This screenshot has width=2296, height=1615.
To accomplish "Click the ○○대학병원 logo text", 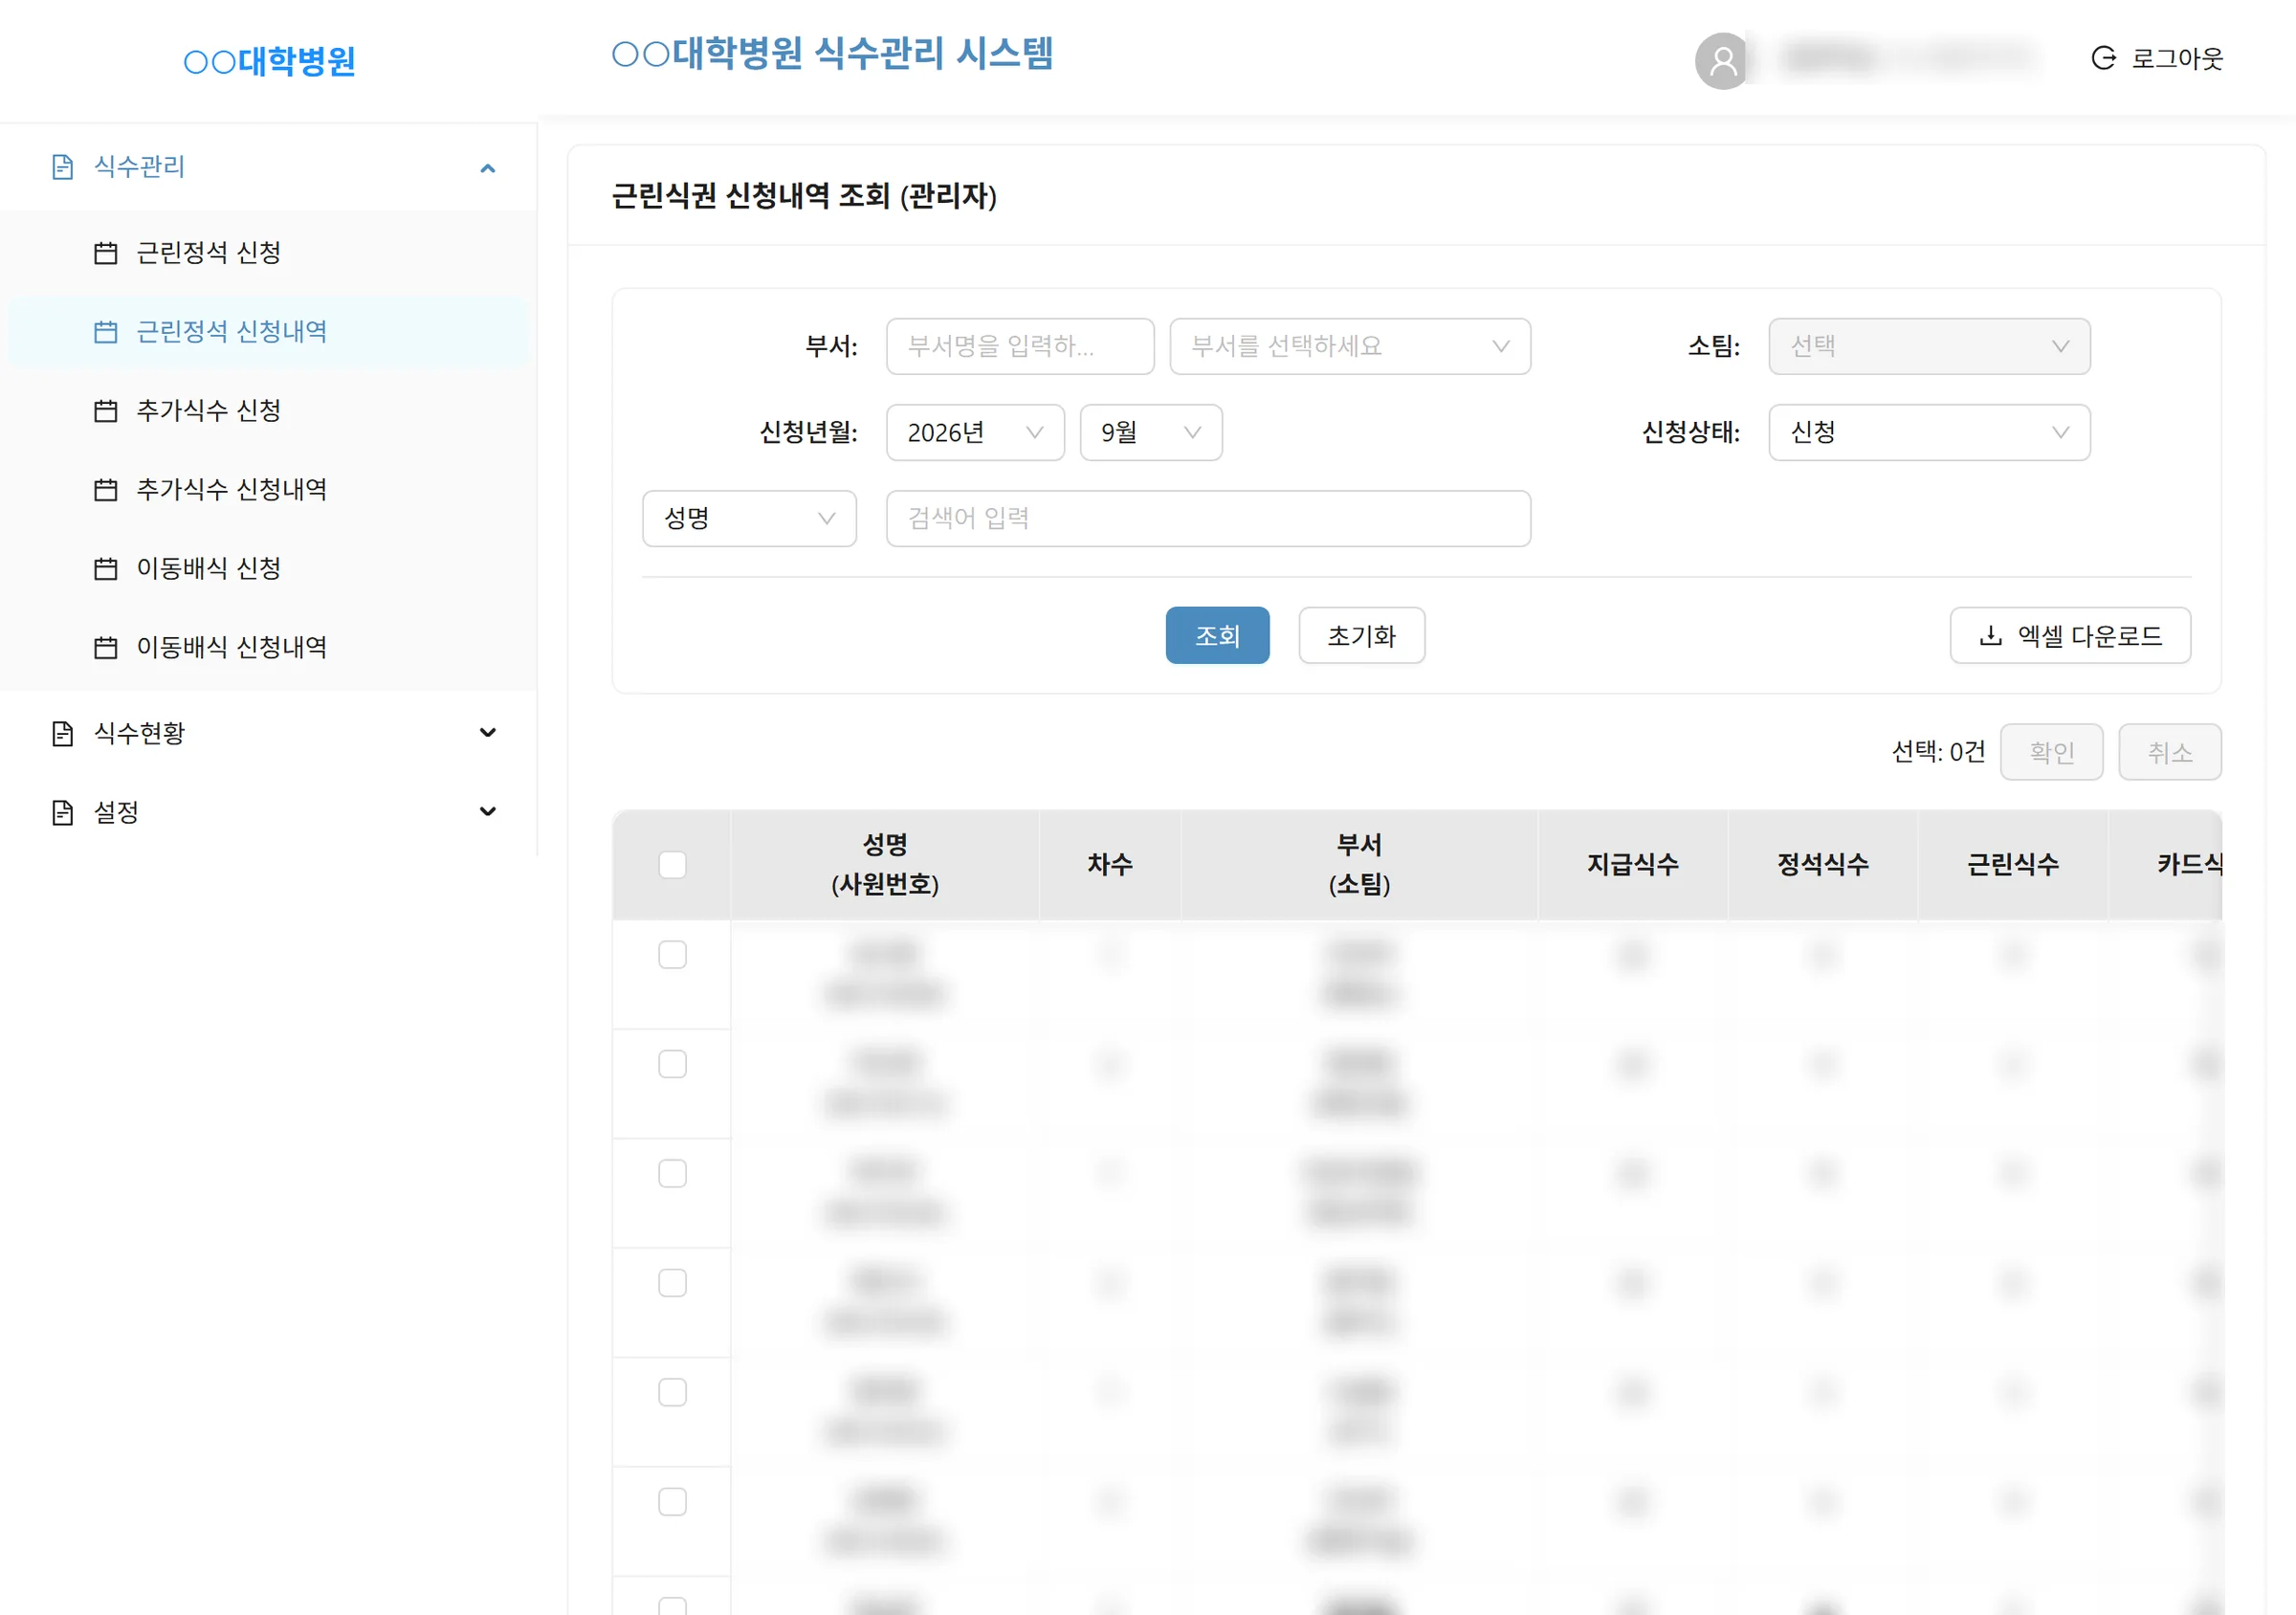I will (270, 62).
